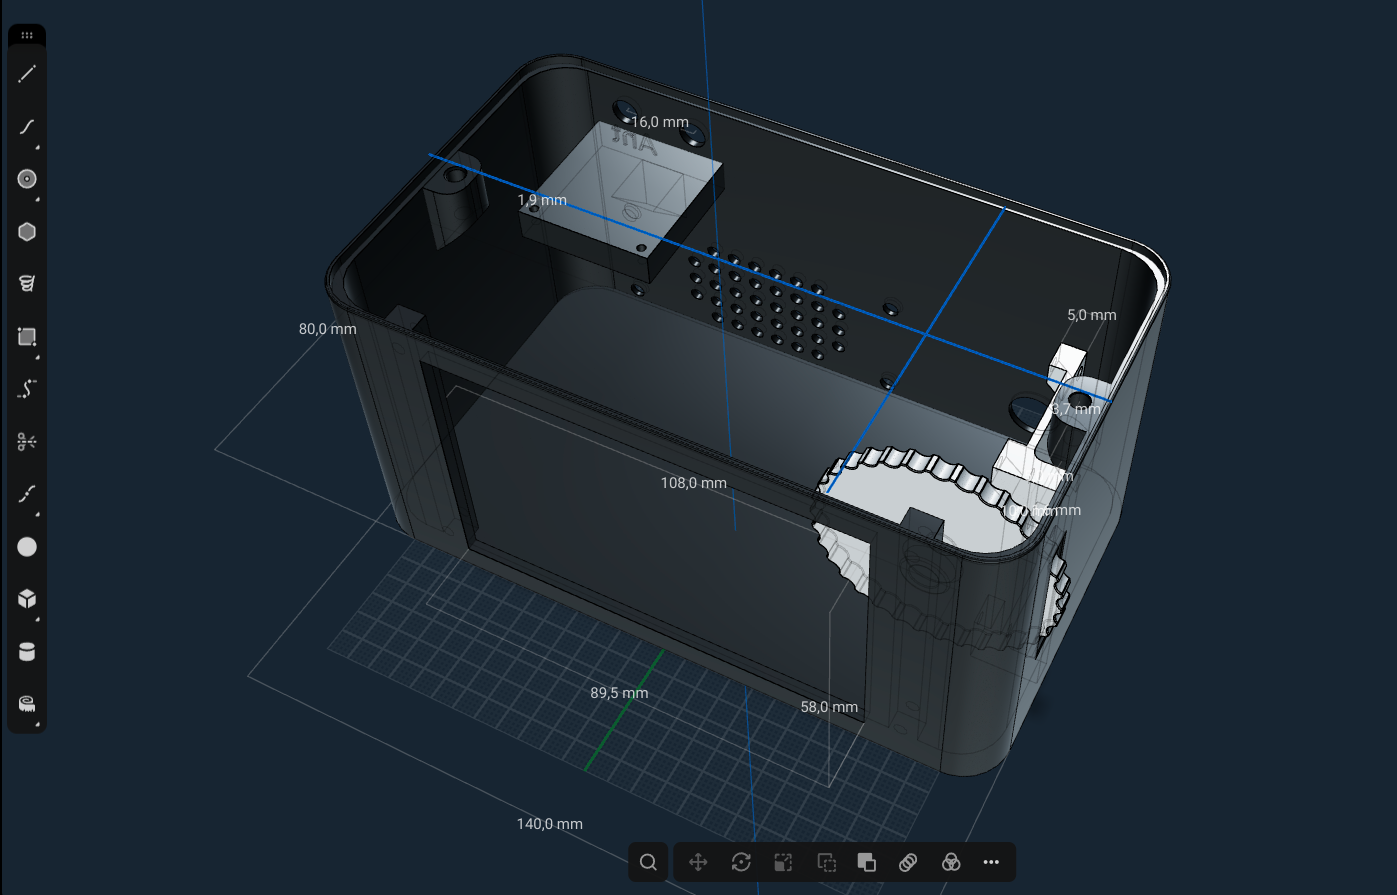1397x895 pixels.
Task: Choose the cylinder shape tool
Action: (x=27, y=652)
